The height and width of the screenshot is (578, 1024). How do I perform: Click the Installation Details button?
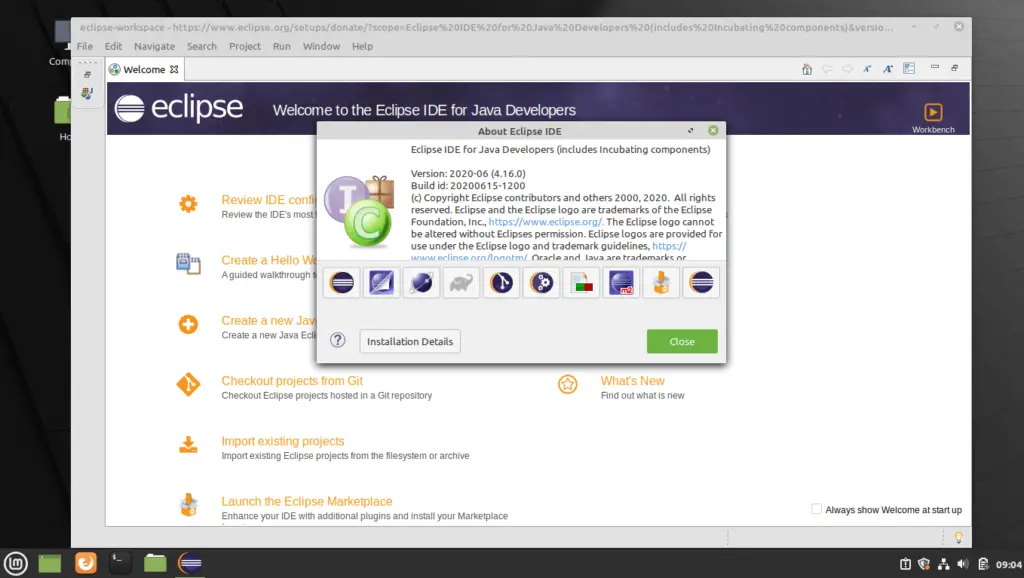409,341
